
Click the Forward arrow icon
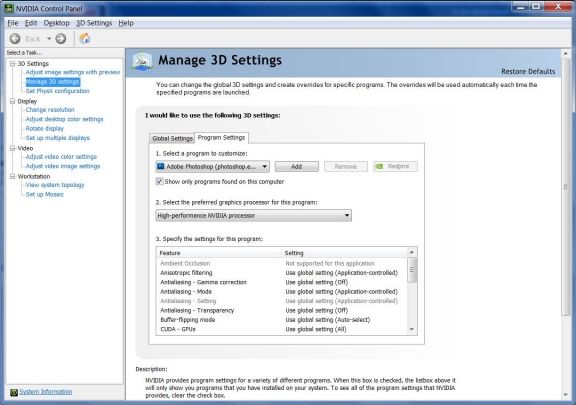(61, 39)
